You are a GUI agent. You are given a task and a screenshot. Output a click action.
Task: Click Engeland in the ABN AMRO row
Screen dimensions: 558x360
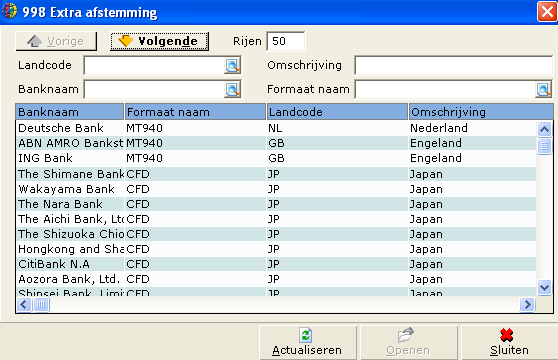pos(436,143)
